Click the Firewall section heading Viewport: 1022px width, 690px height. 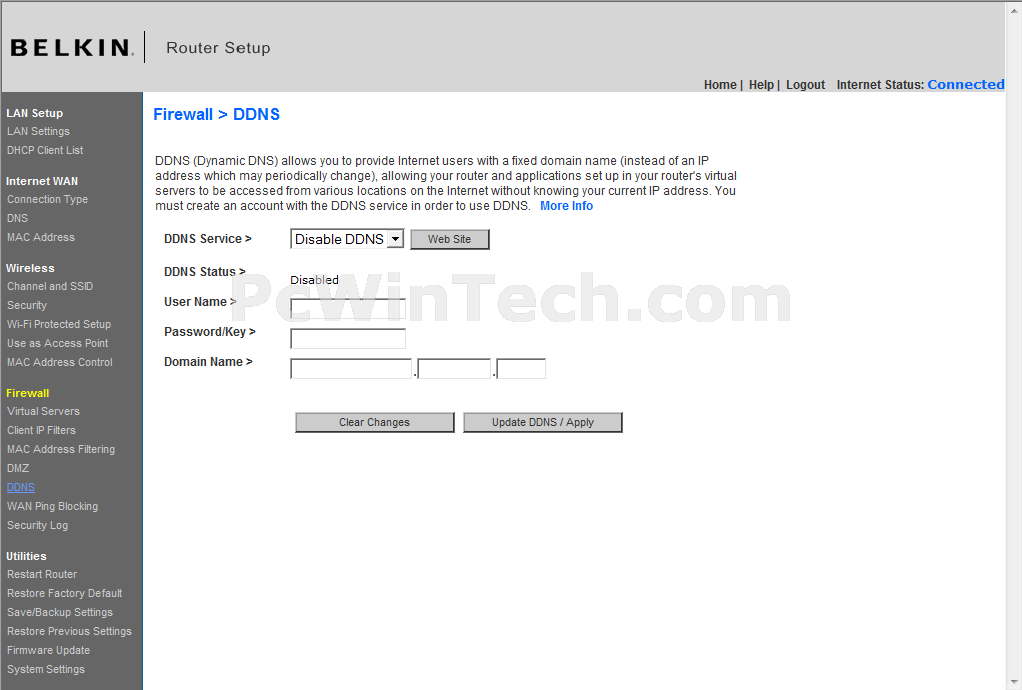click(27, 394)
